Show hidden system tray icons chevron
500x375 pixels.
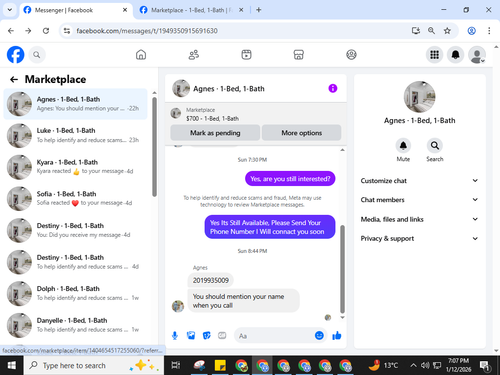point(413,365)
